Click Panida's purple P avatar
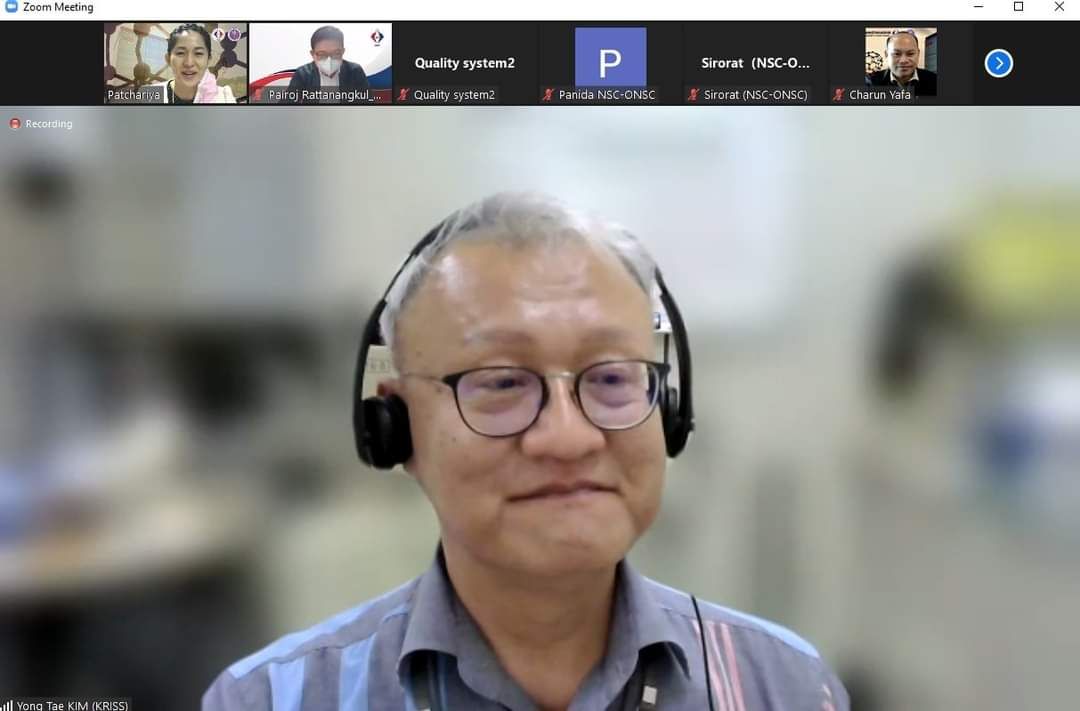This screenshot has width=1080, height=711. [x=610, y=57]
